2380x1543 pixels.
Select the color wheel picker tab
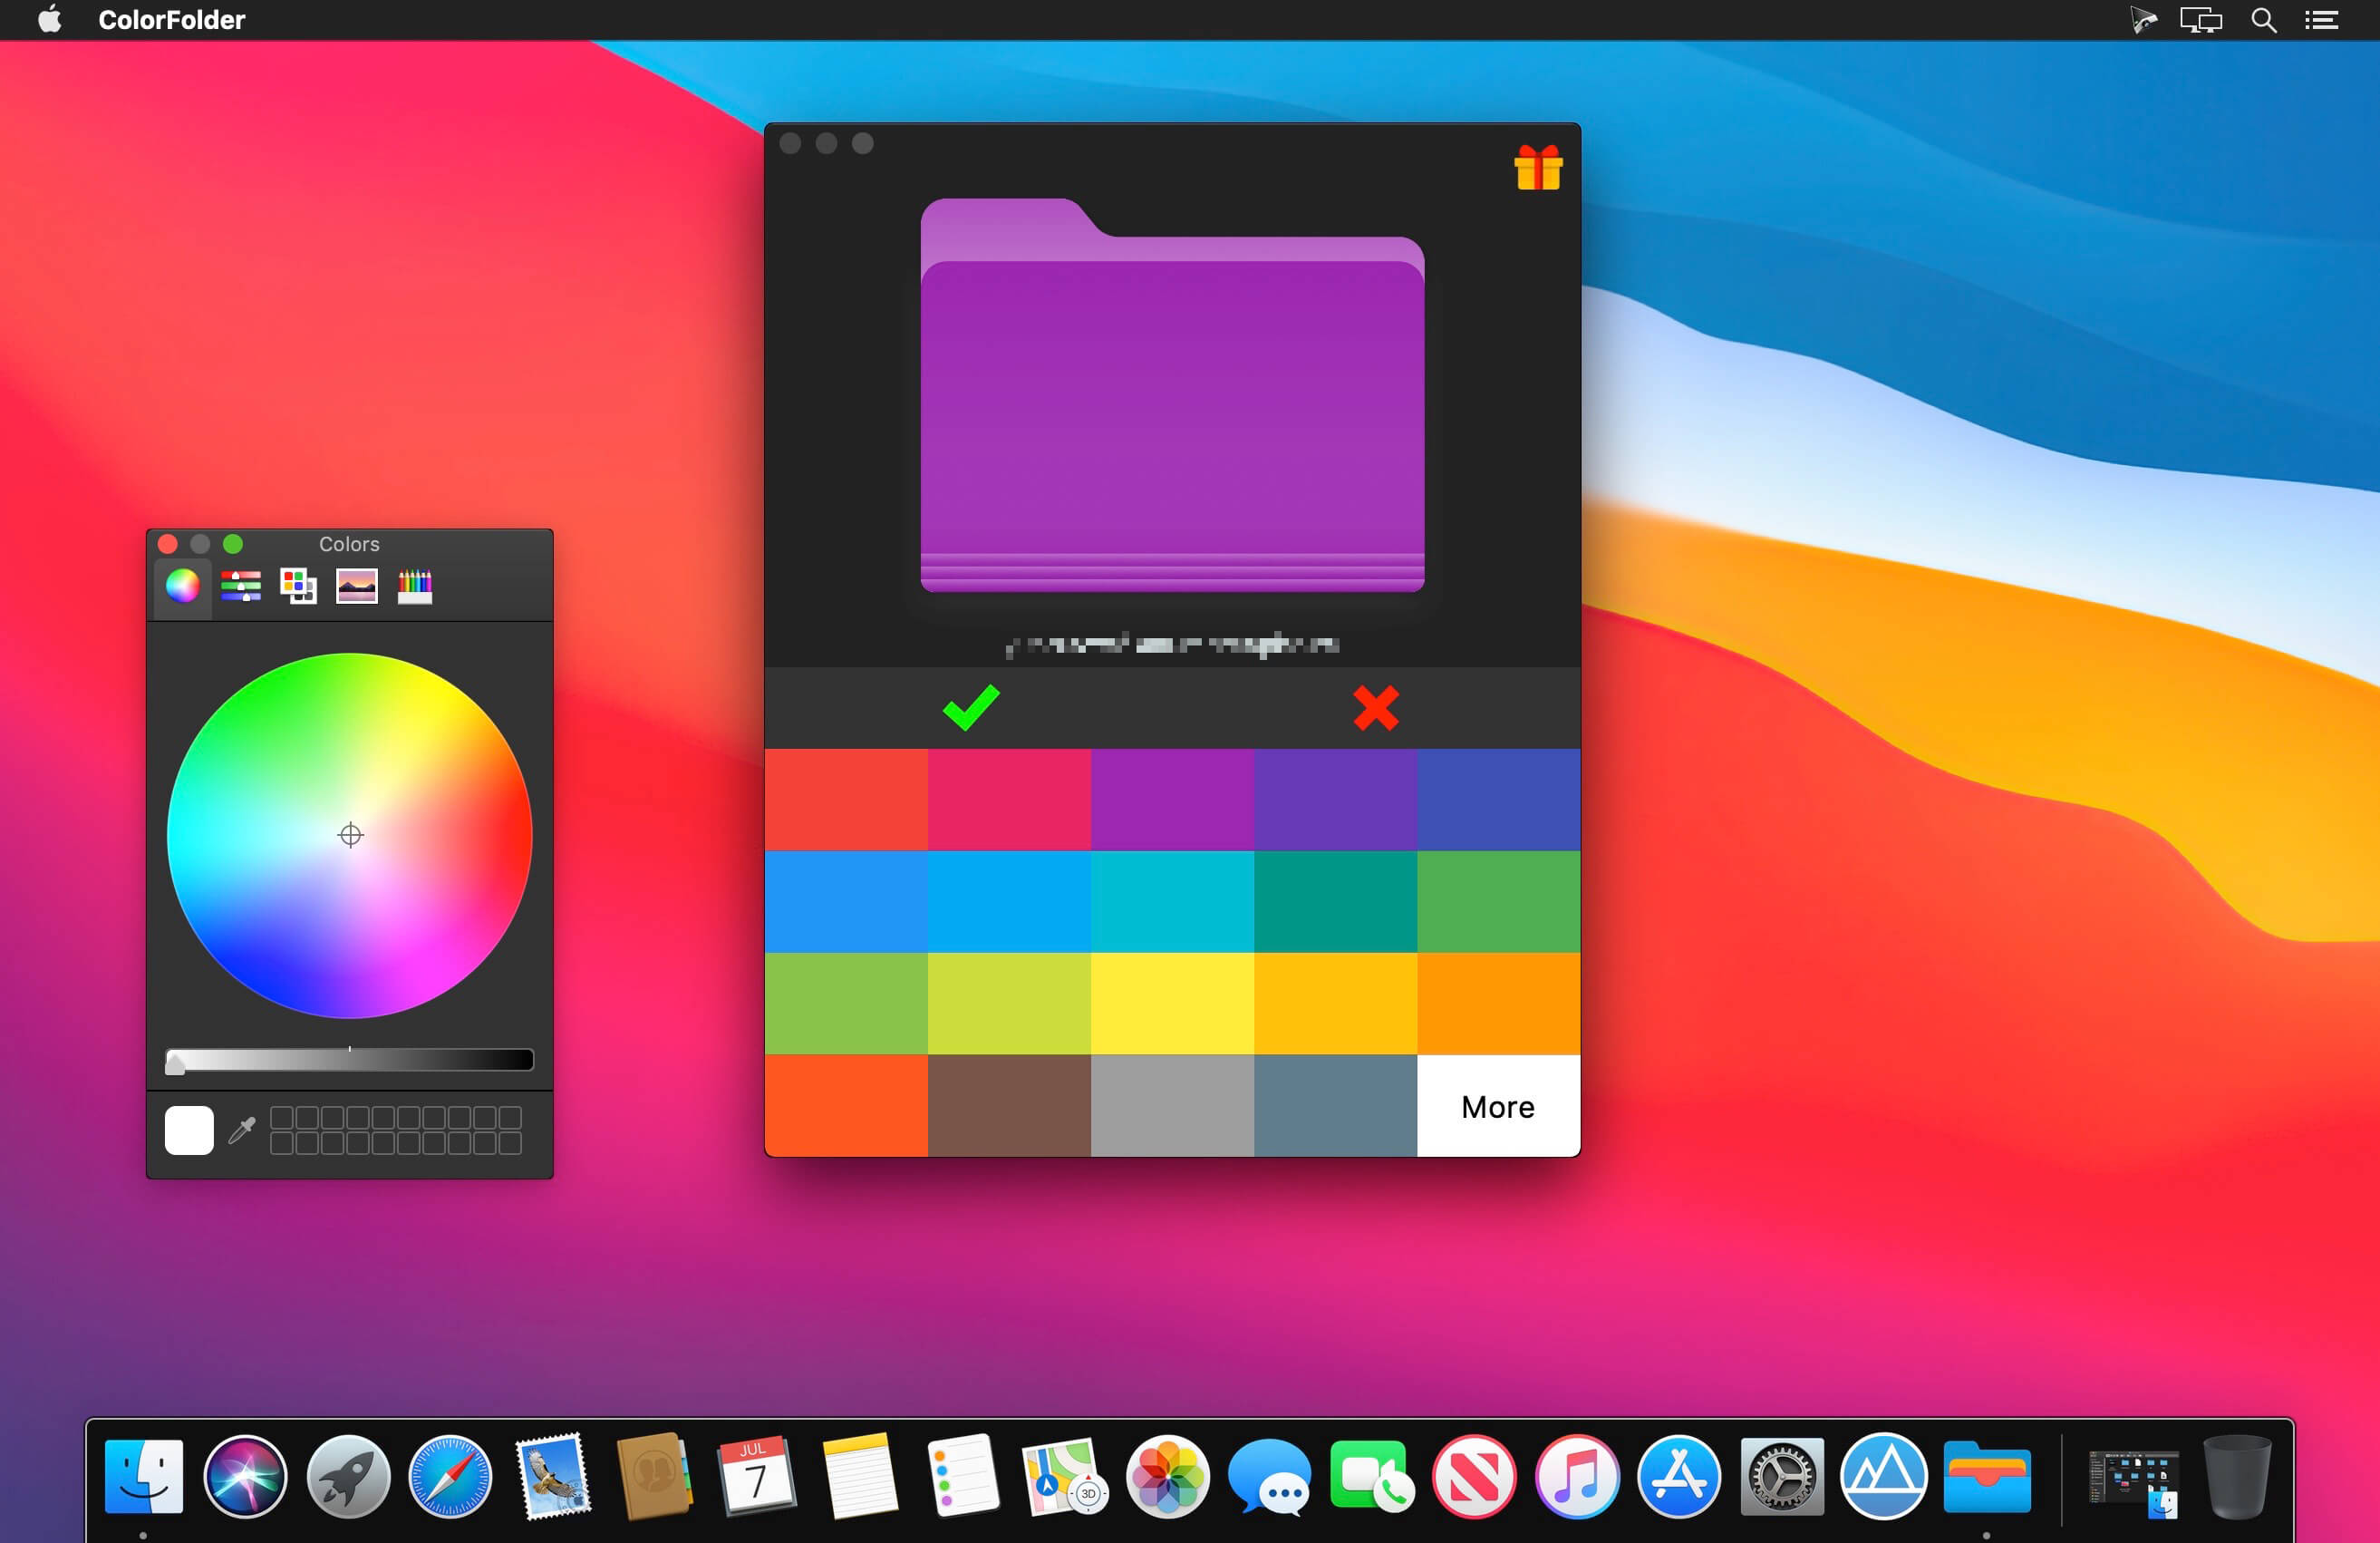coord(182,586)
